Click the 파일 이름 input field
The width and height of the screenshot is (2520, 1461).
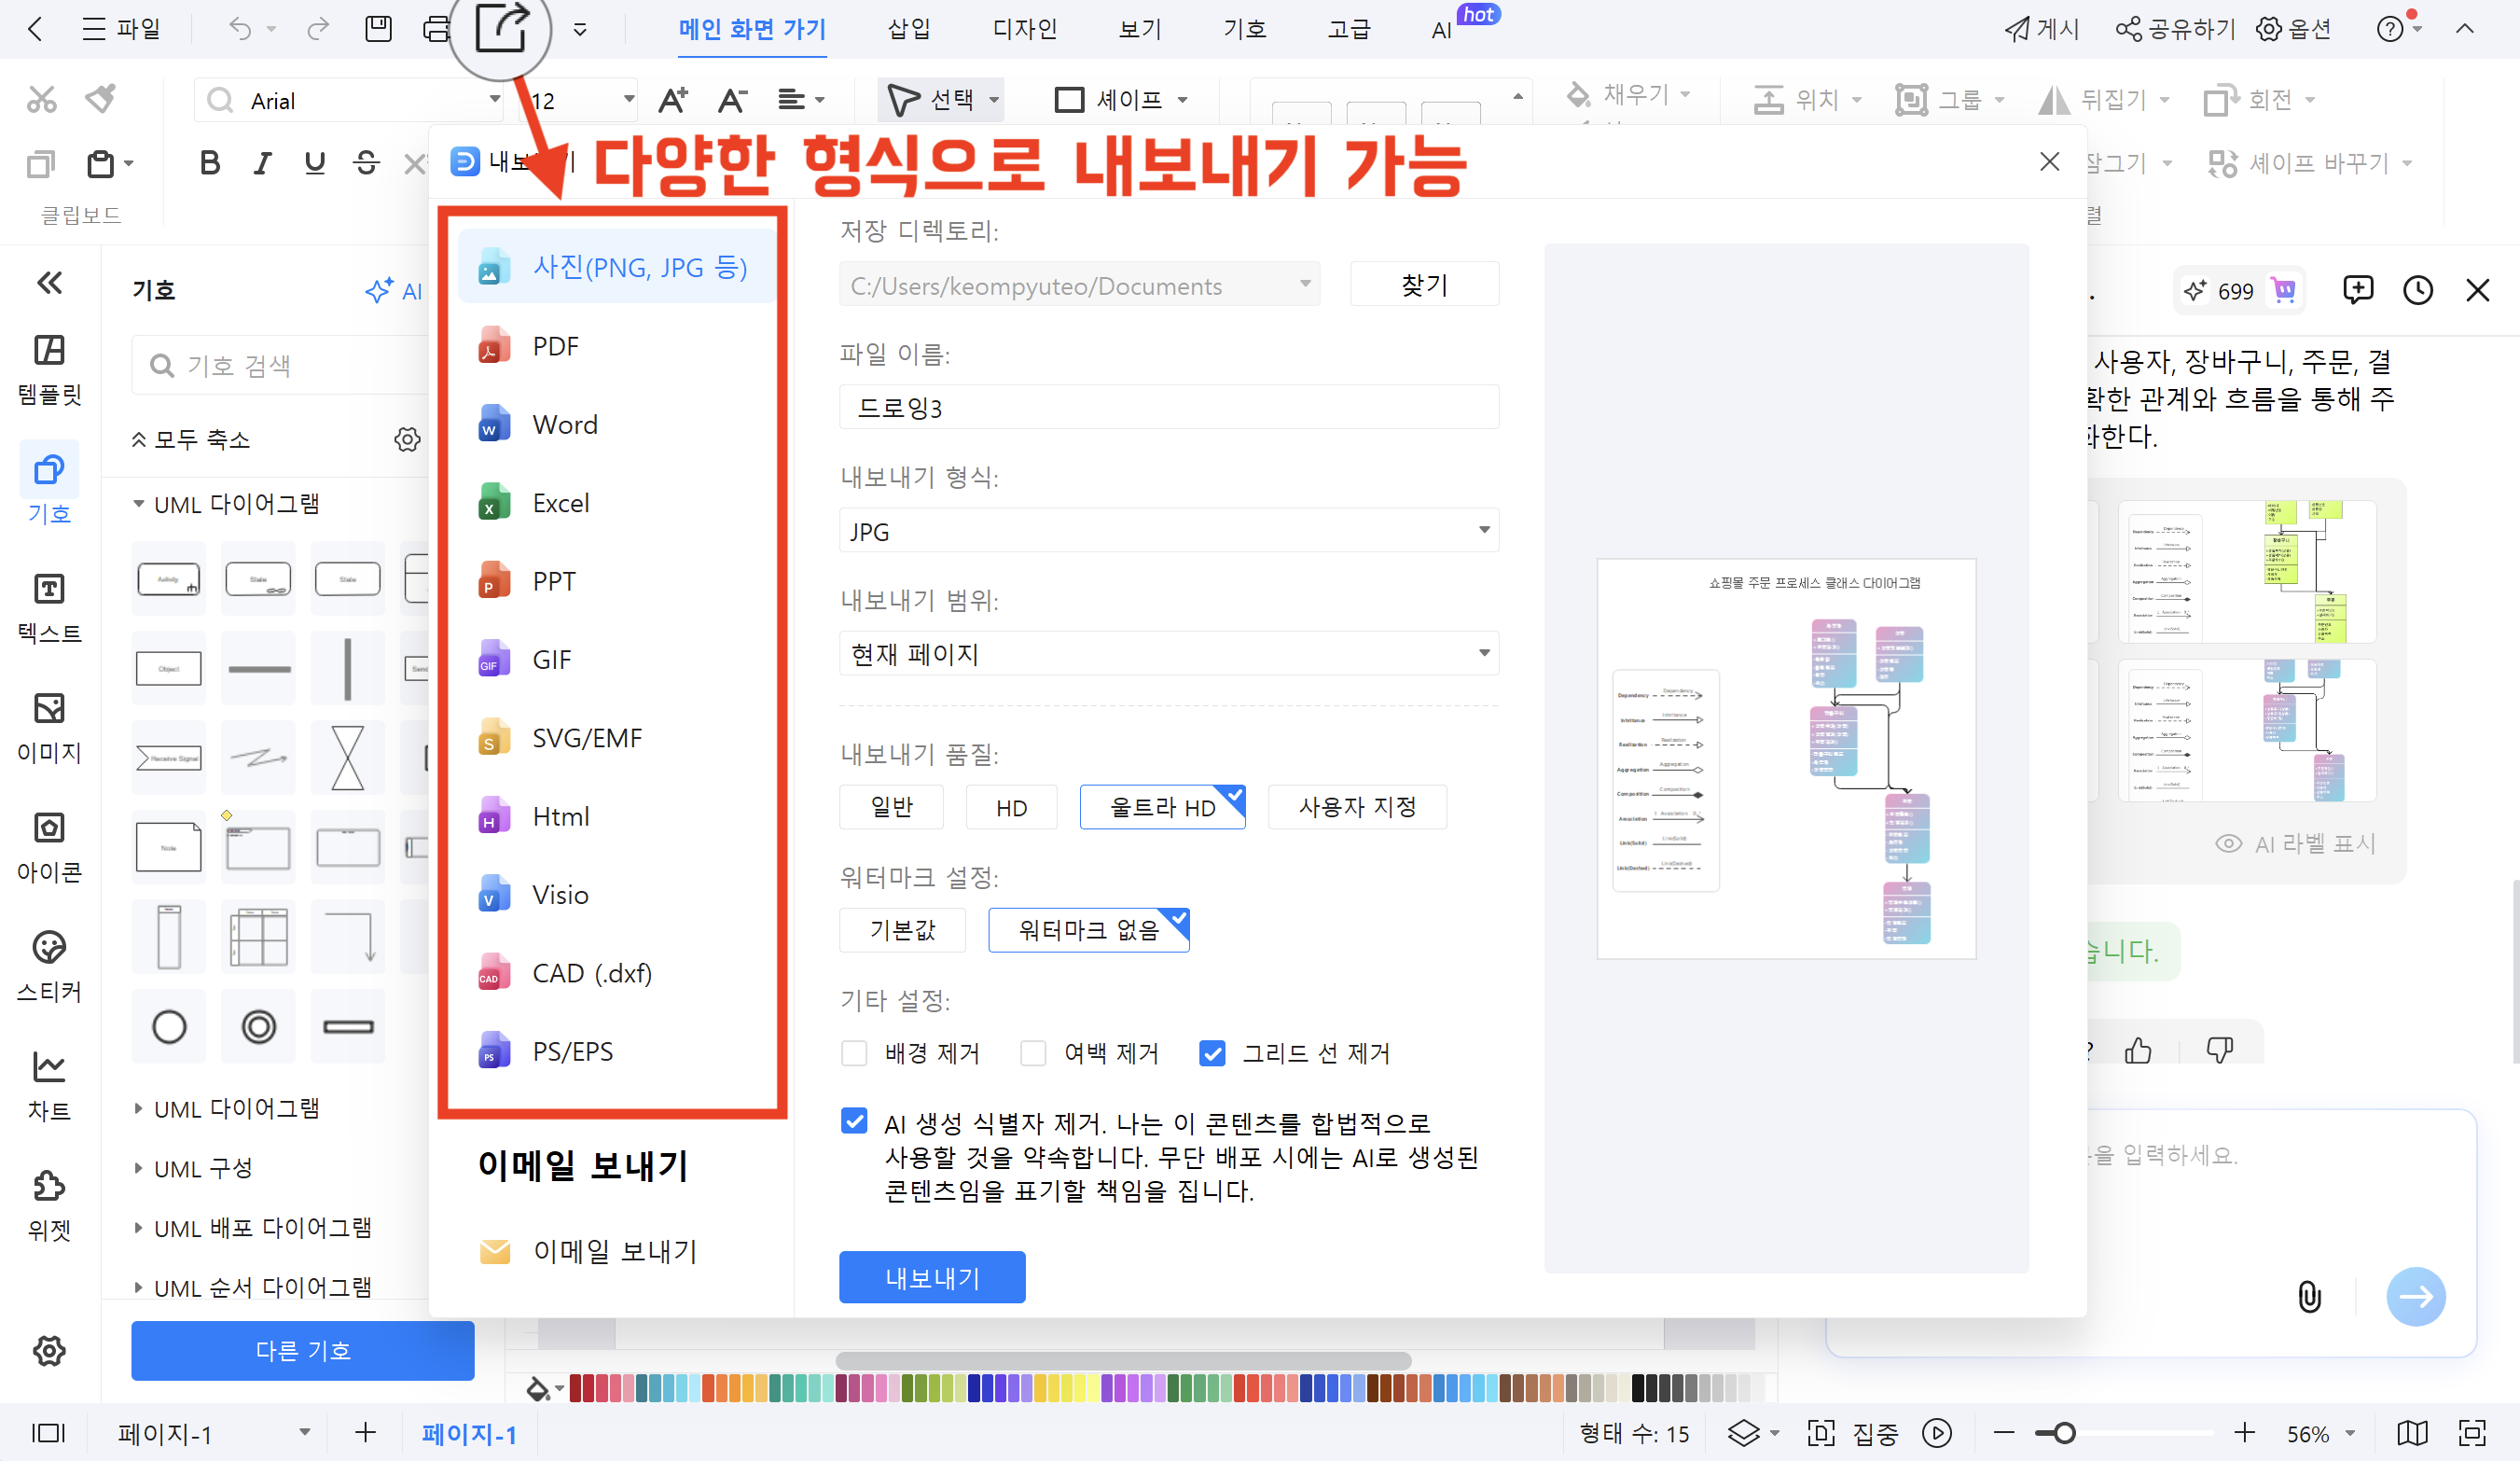pos(1168,406)
